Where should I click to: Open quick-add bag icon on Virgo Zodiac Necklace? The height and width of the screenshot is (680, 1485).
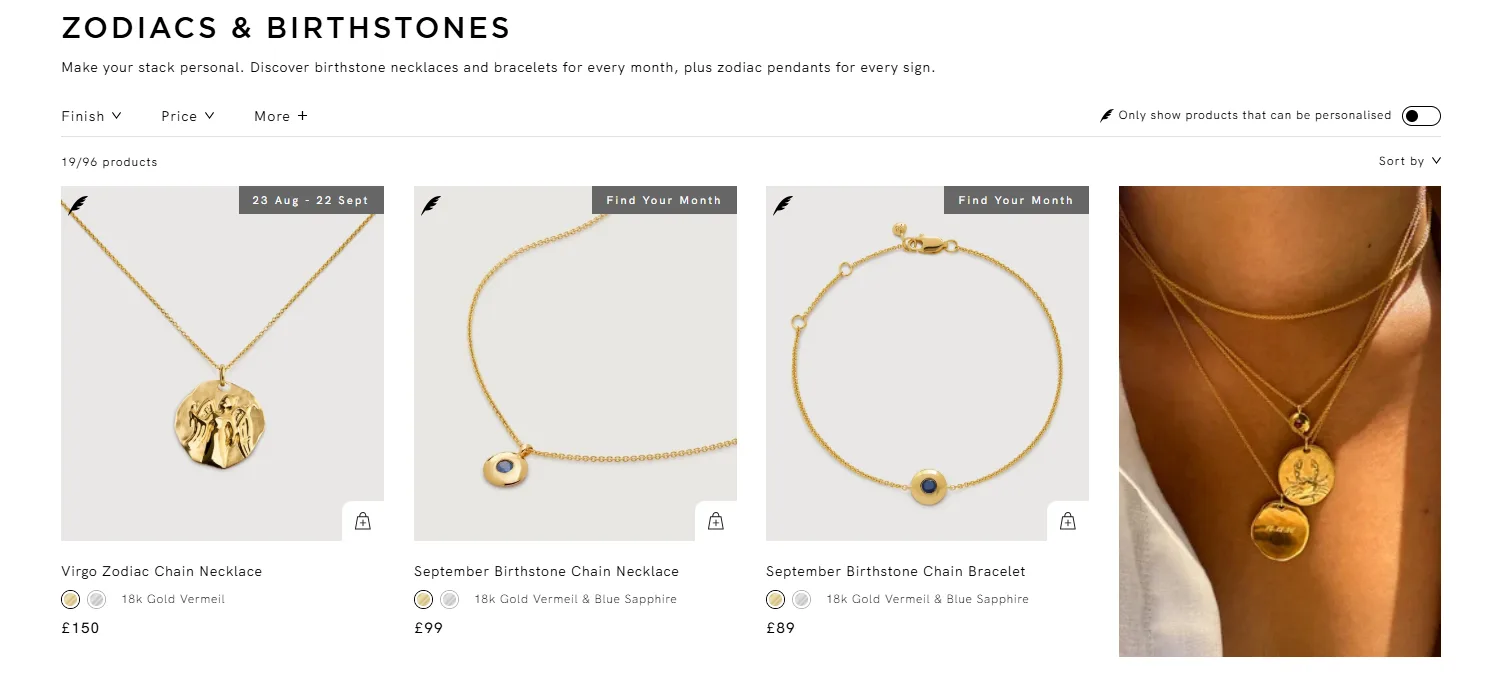[x=363, y=520]
